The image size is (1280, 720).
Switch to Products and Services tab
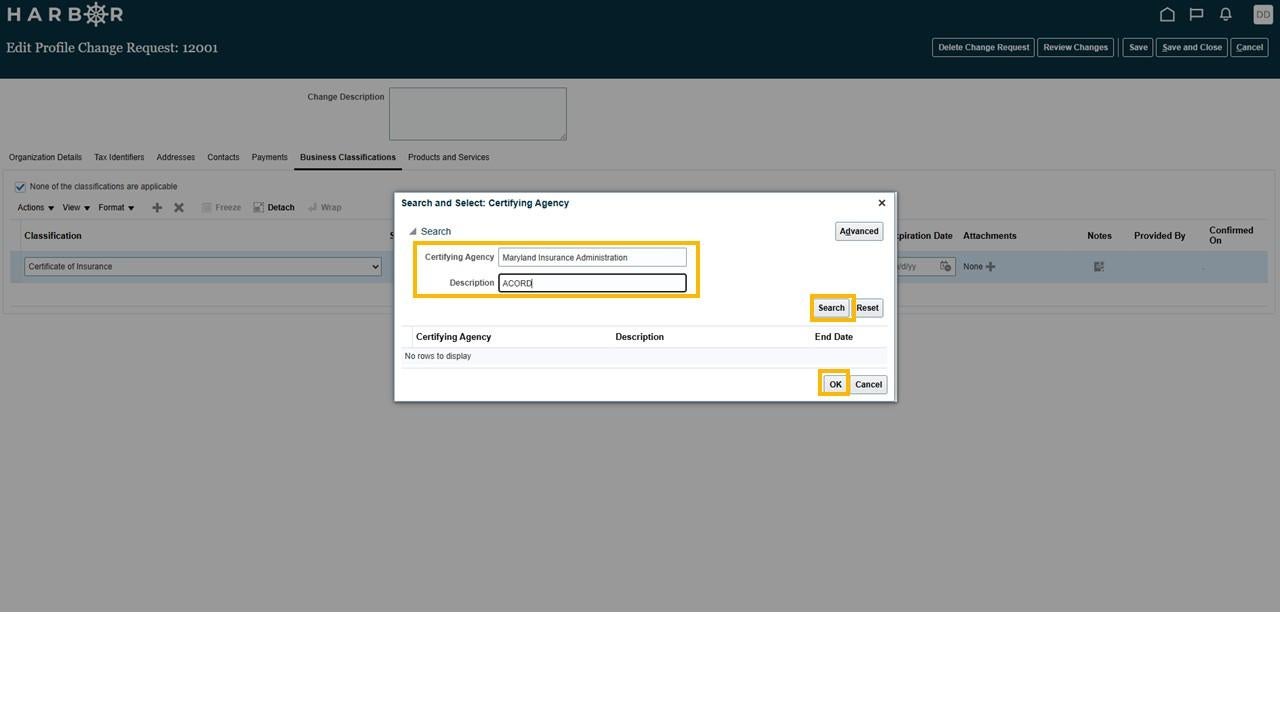448,158
